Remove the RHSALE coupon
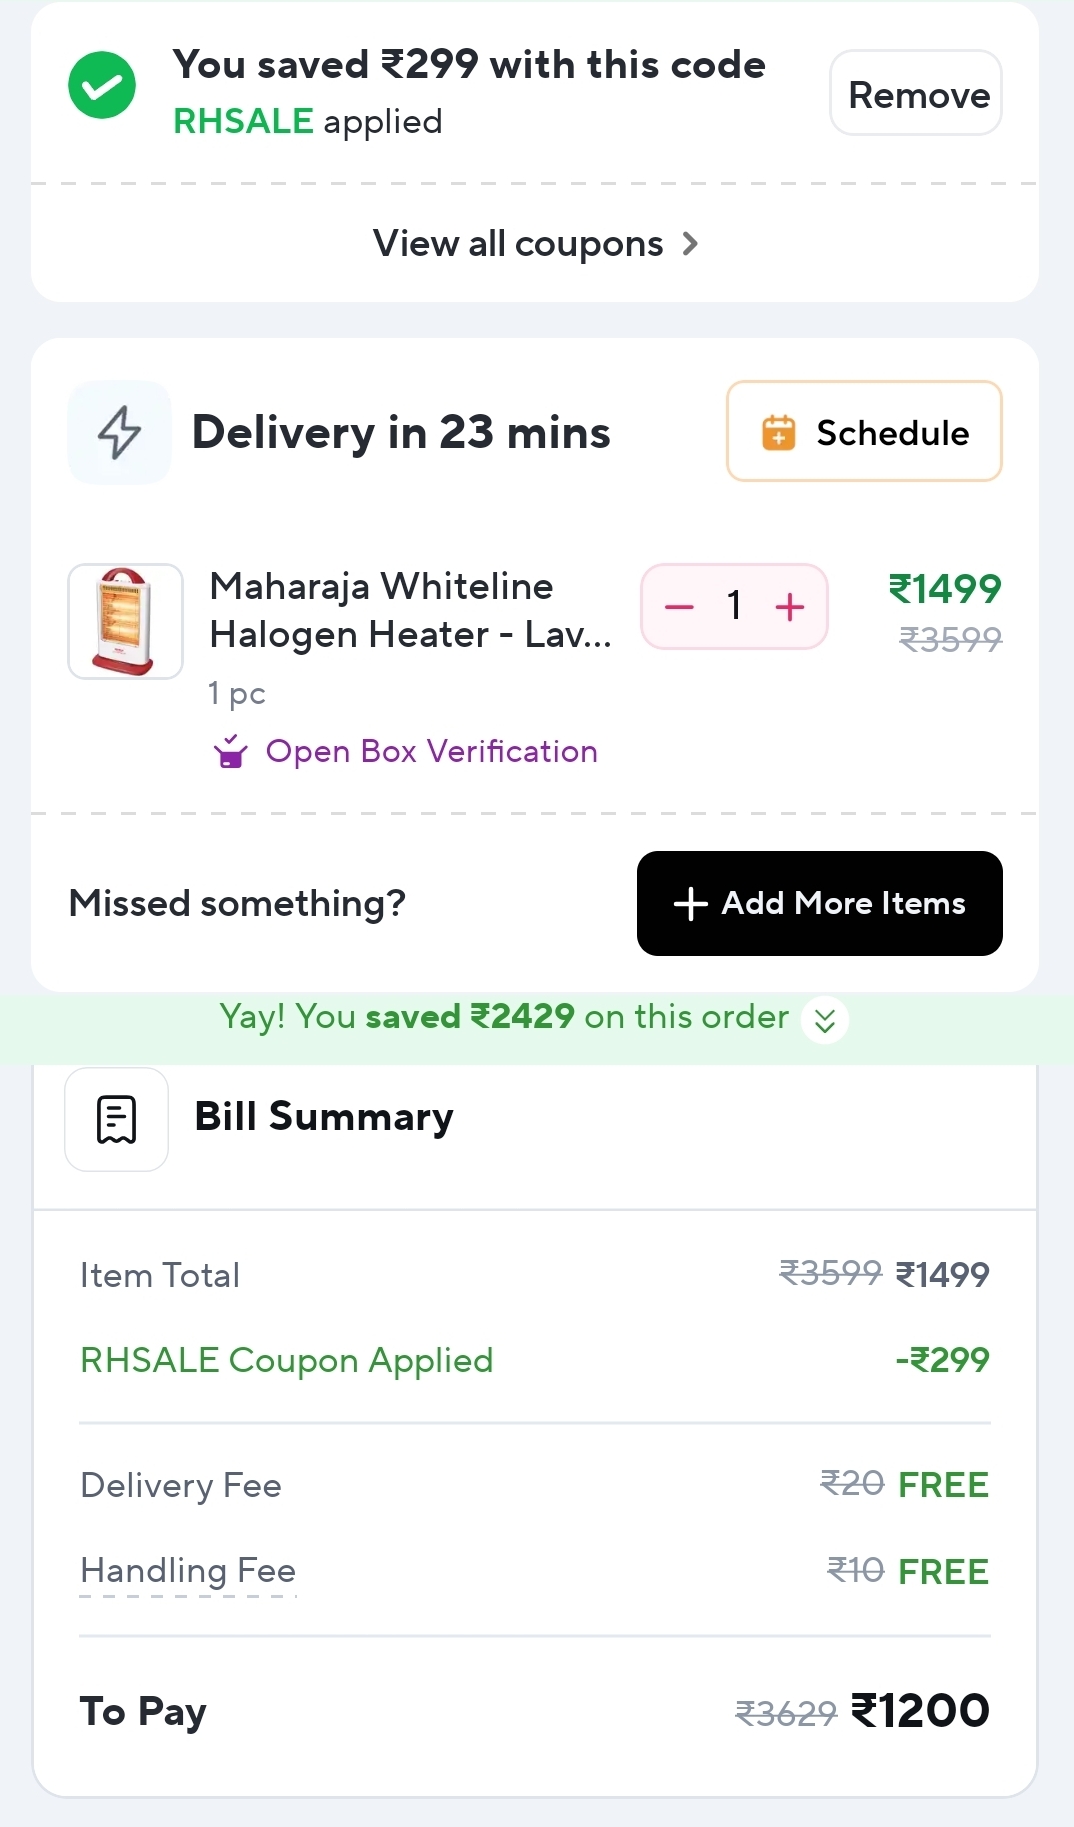This screenshot has width=1074, height=1827. 918,94
